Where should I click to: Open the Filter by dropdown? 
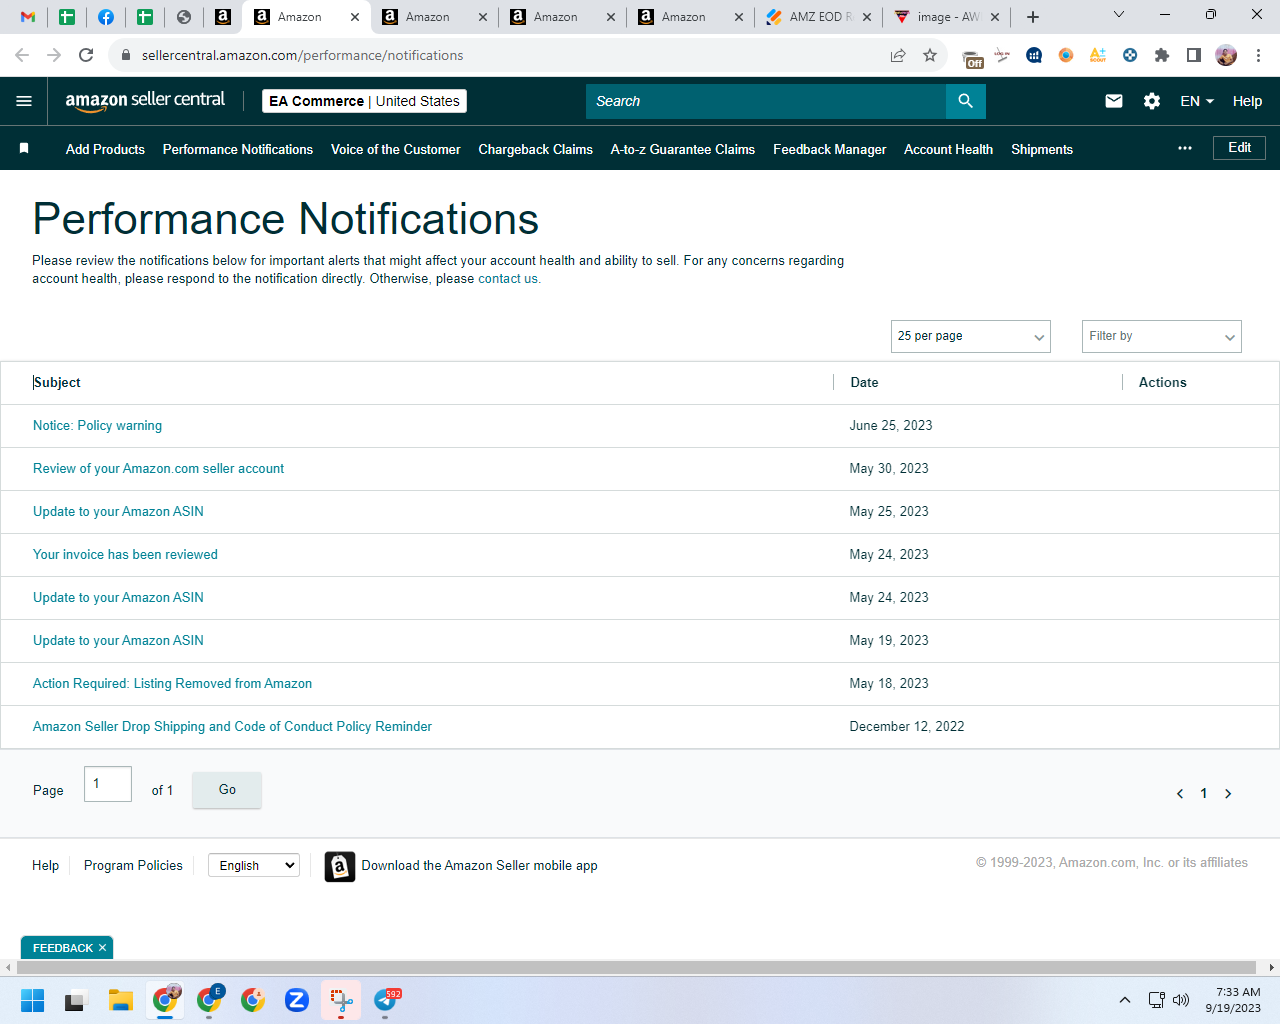(1162, 336)
